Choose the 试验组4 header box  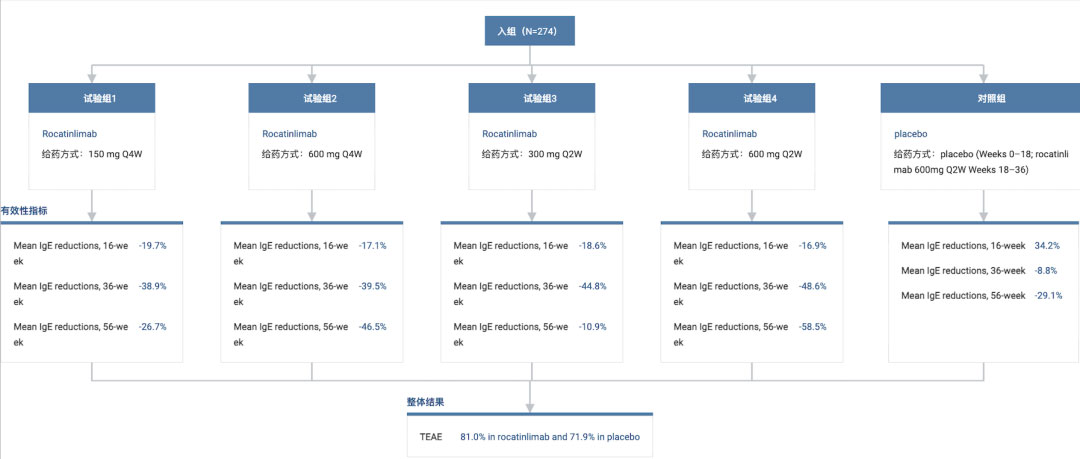[751, 98]
